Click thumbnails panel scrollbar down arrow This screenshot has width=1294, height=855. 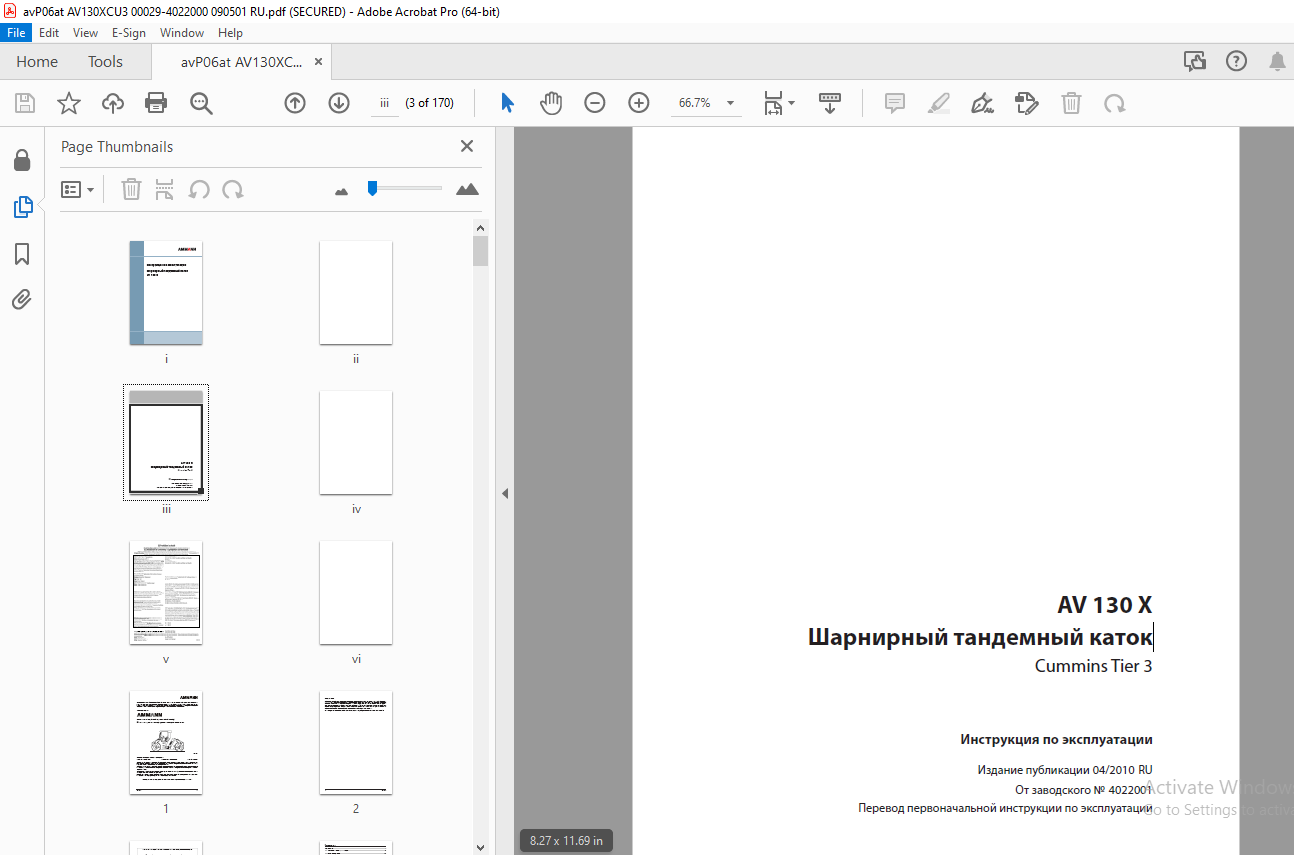(x=481, y=846)
